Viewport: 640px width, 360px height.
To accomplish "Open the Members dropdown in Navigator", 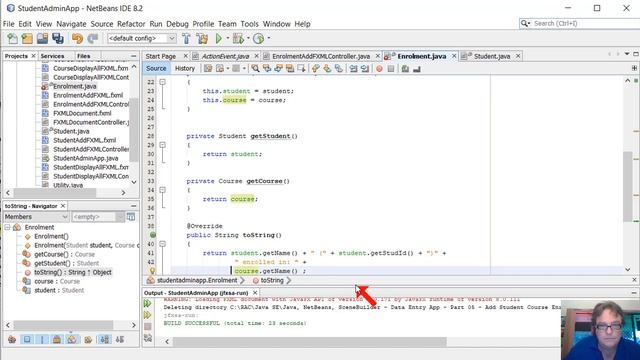I will 36,217.
